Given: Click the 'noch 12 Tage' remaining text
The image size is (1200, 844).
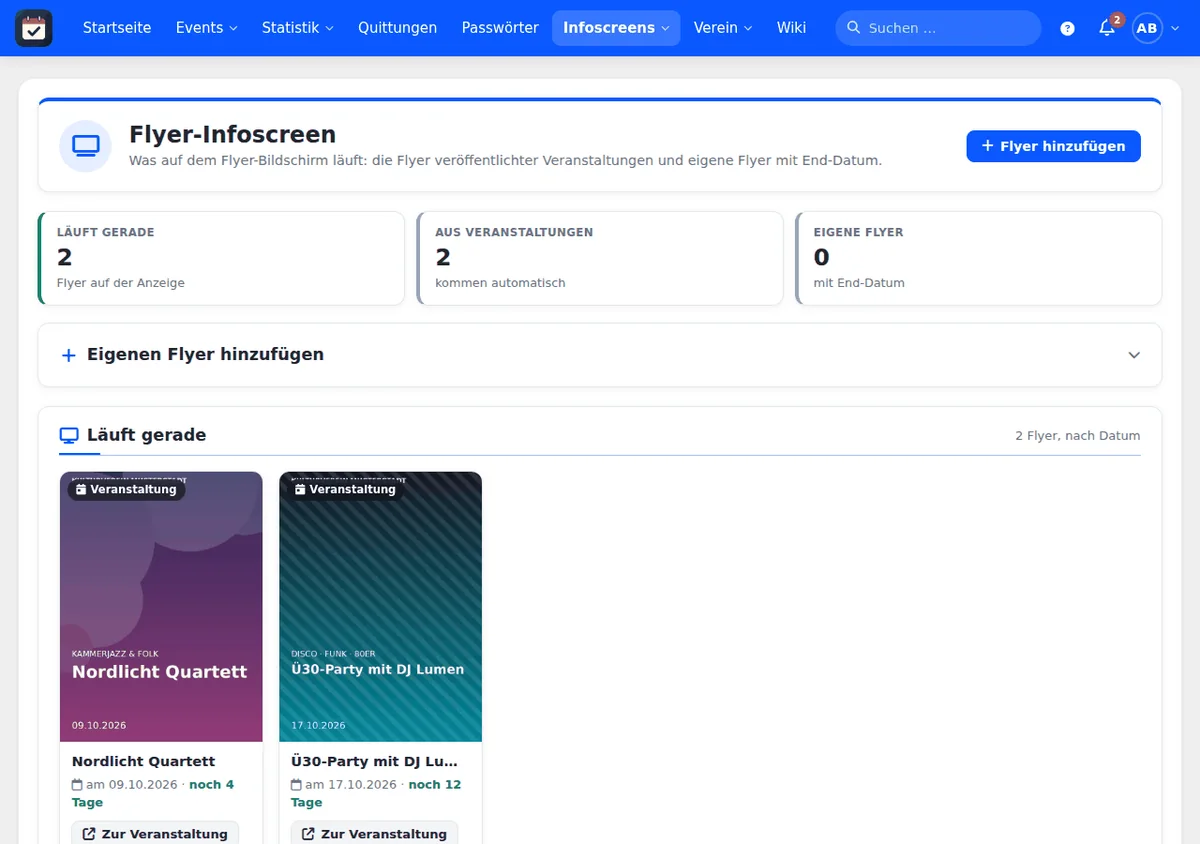Looking at the screenshot, I should click(x=376, y=794).
